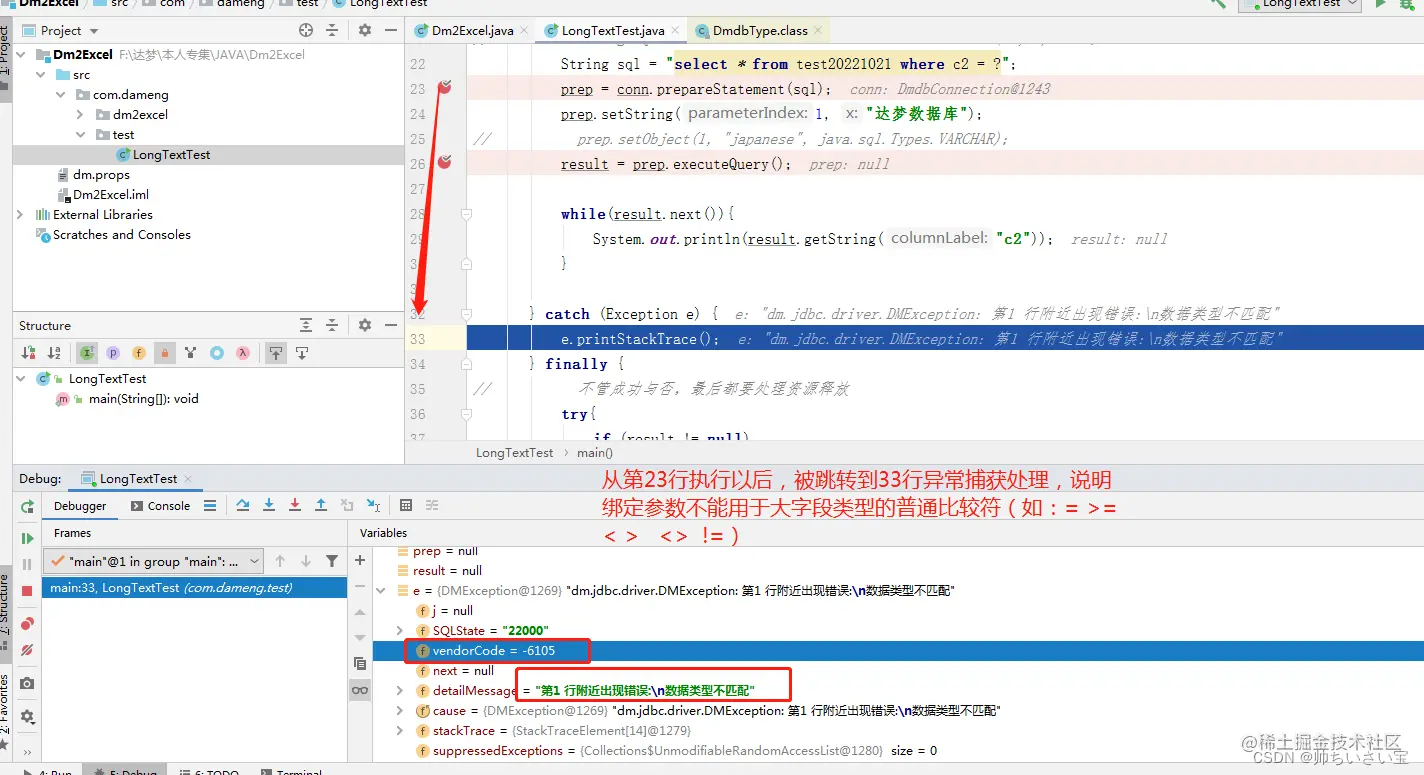Expand the SQLState variable node

tap(400, 631)
